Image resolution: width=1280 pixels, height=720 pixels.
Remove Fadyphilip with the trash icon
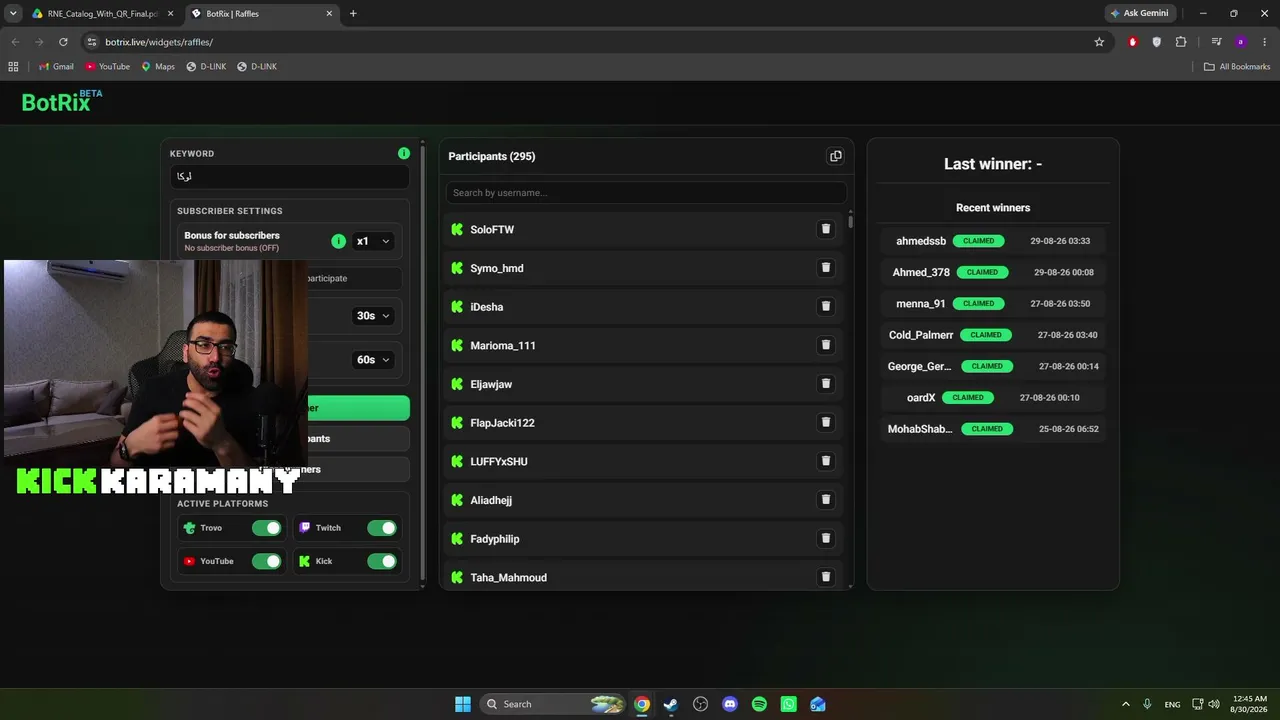[x=826, y=538]
